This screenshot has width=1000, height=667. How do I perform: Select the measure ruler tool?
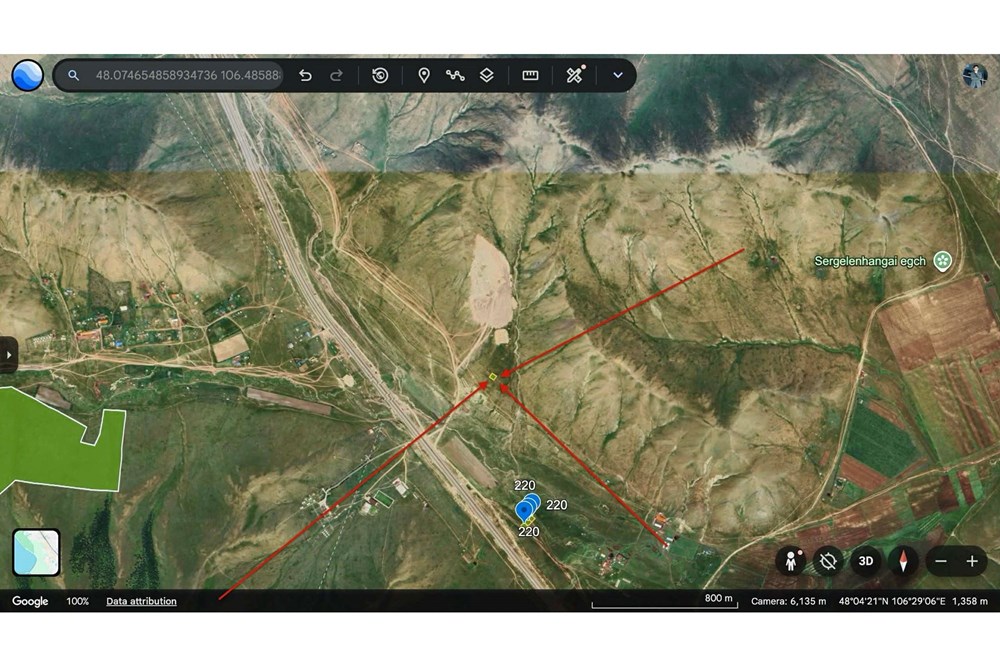pos(530,75)
